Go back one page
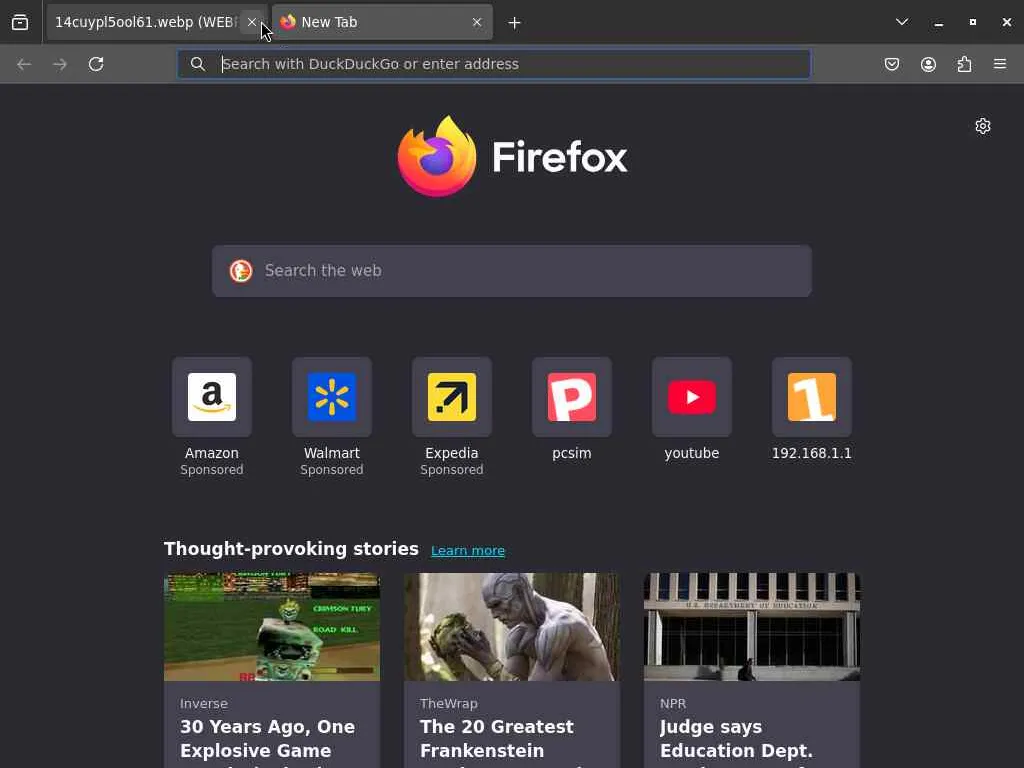Screen dimensions: 1024x768 coord(24,64)
